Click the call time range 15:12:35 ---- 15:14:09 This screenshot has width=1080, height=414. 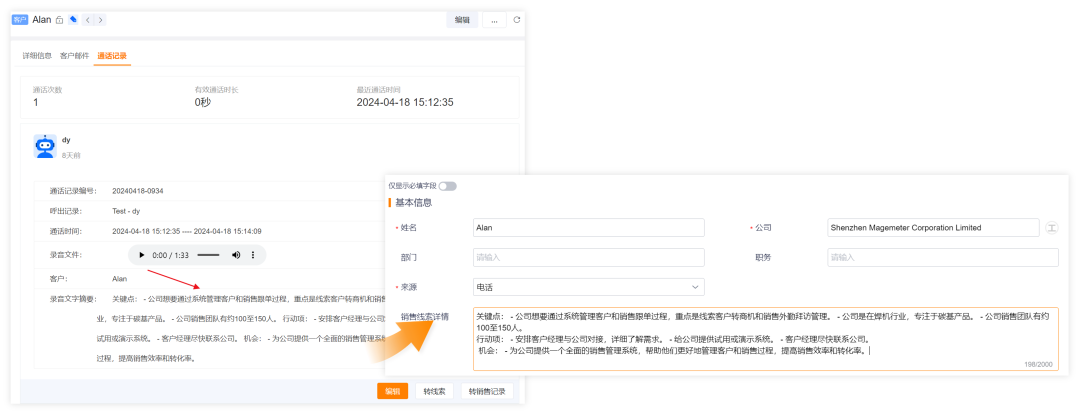pyautogui.click(x=187, y=231)
